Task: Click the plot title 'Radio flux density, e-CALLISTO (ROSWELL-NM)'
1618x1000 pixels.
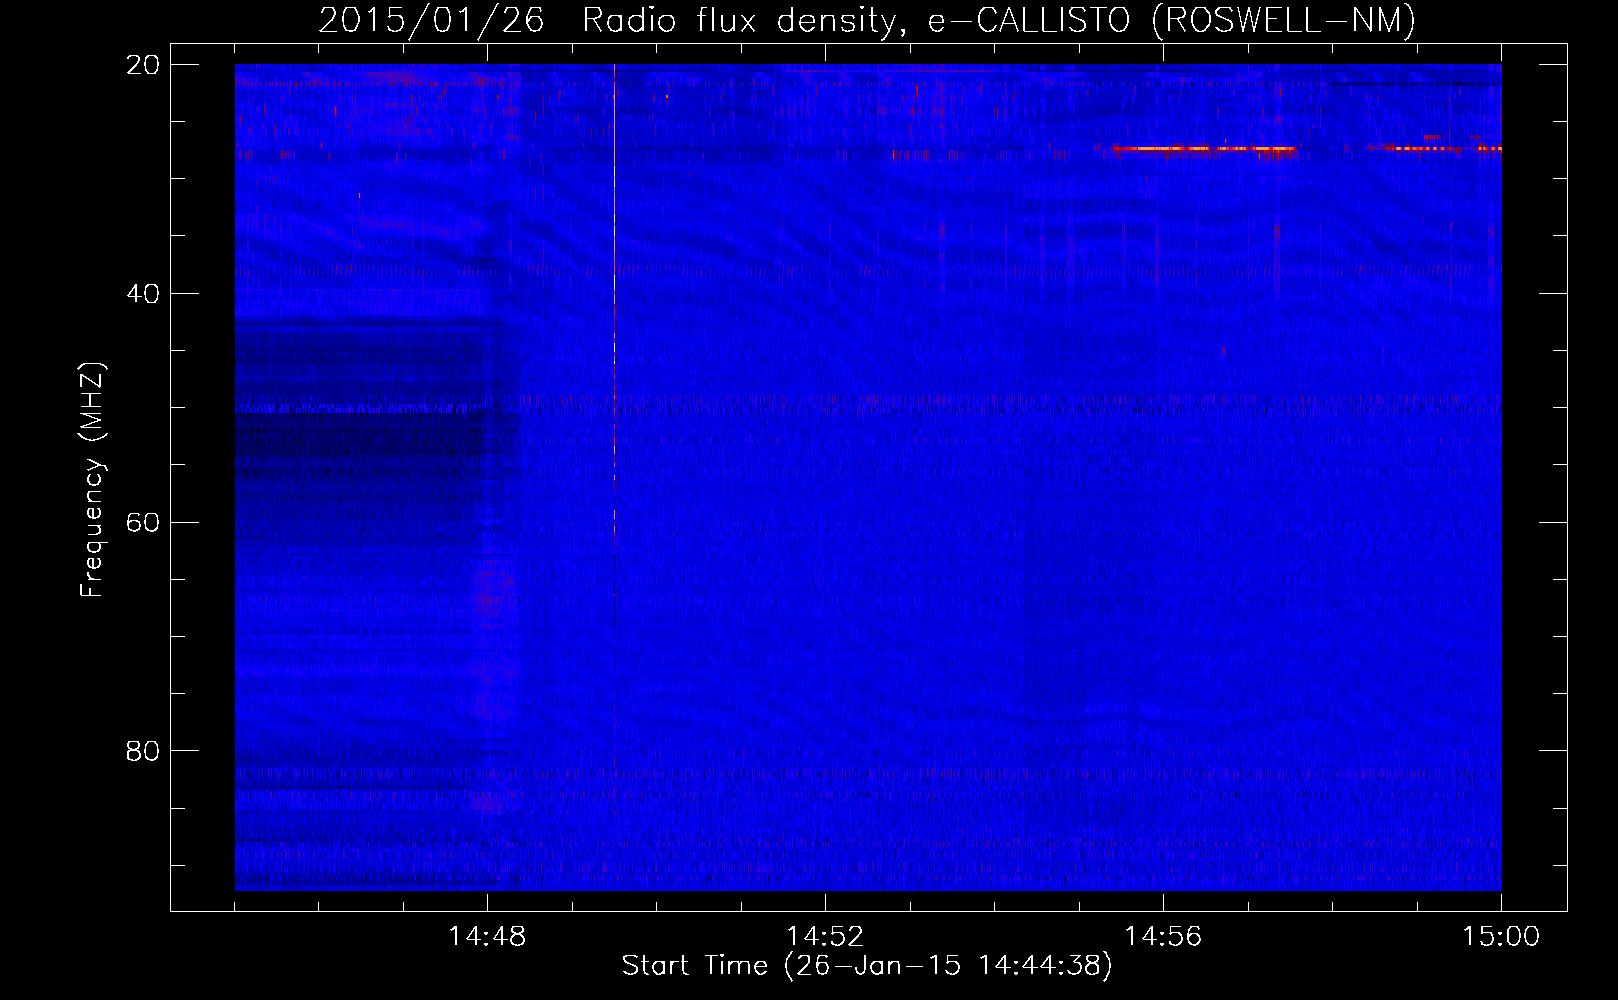Action: [x=999, y=20]
